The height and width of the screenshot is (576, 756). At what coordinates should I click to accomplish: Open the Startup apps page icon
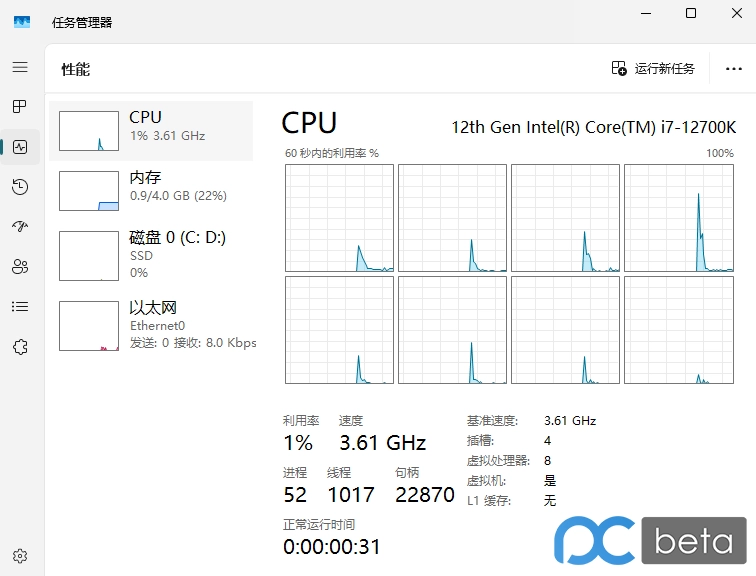point(20,227)
